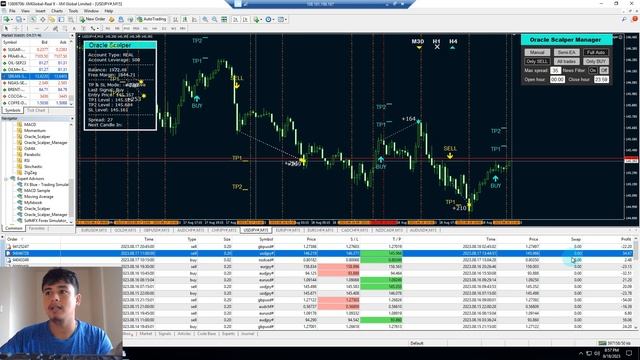
Task: Select the ZigZag indicator in Navigator
Action: click(30, 173)
